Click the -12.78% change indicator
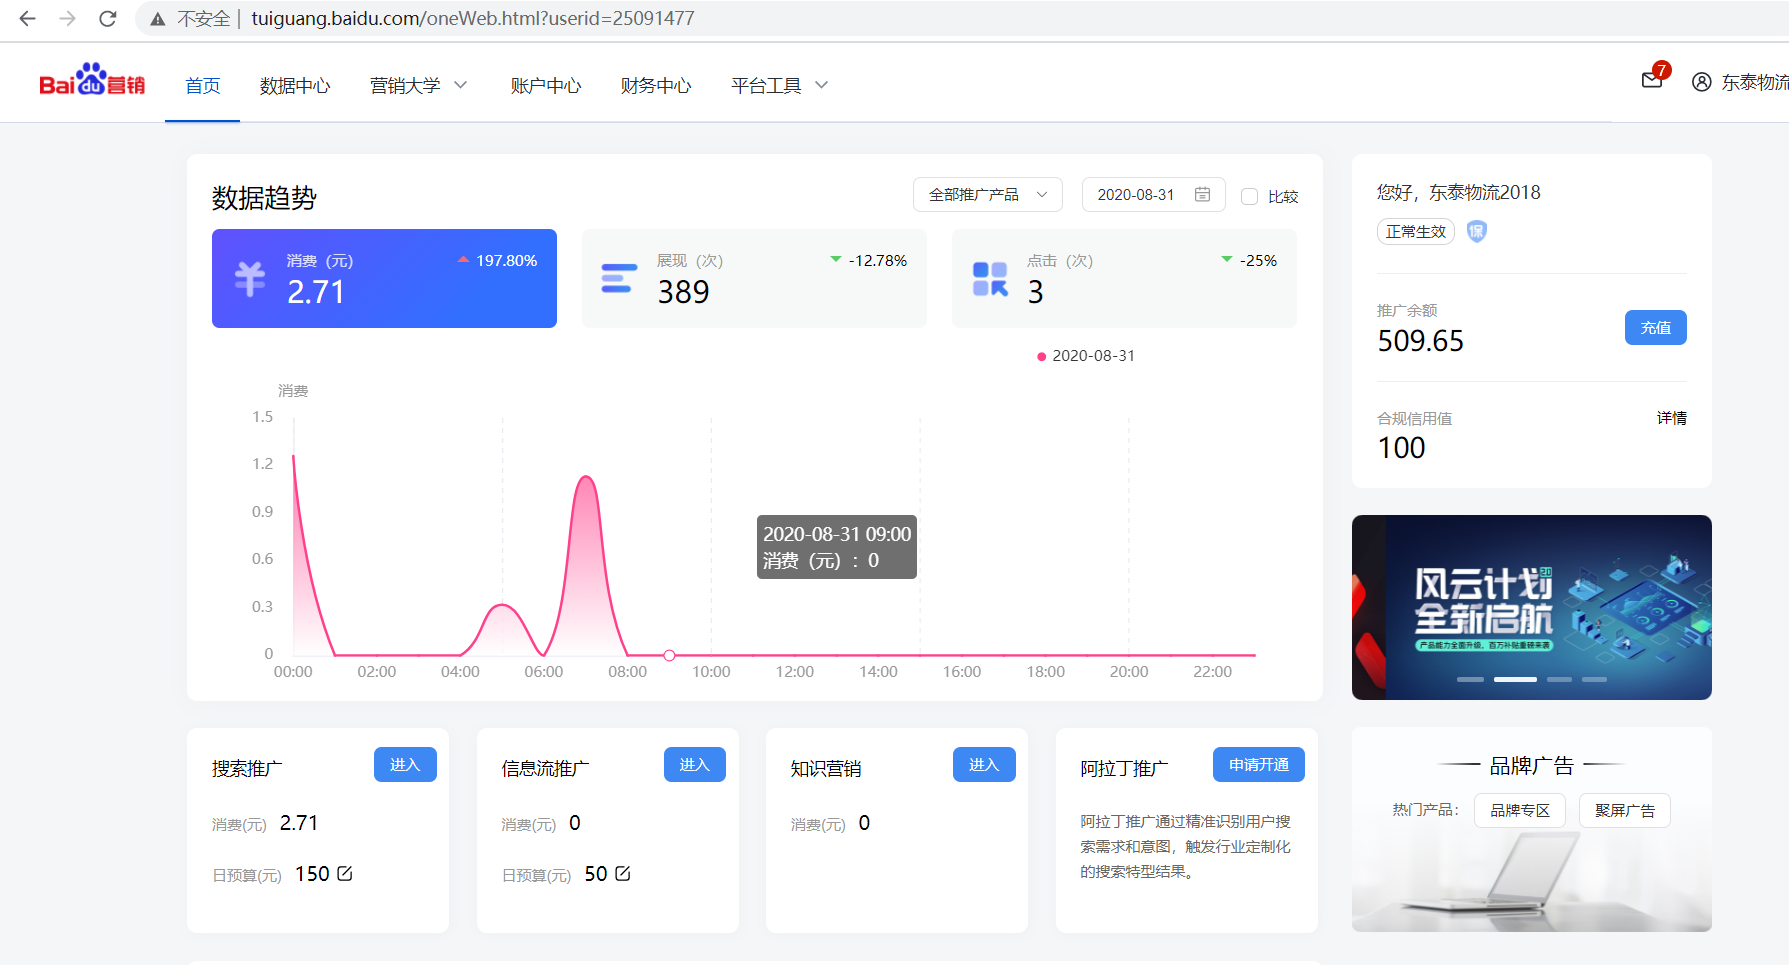This screenshot has height=965, width=1789. click(869, 260)
